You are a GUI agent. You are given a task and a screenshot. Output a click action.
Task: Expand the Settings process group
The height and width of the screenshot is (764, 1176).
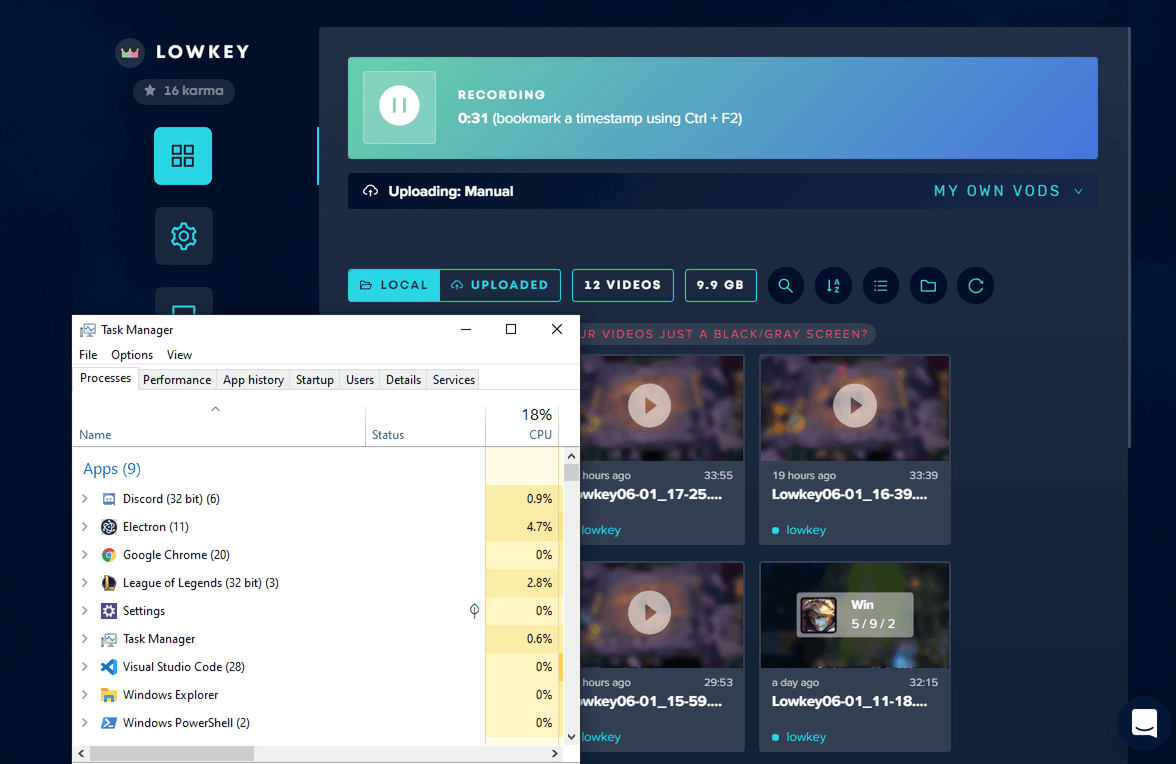tap(85, 611)
